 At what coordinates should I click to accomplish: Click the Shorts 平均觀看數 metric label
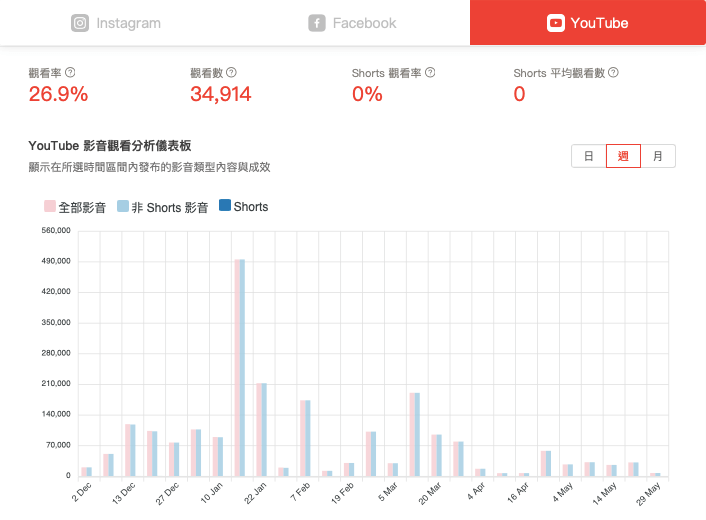559,73
